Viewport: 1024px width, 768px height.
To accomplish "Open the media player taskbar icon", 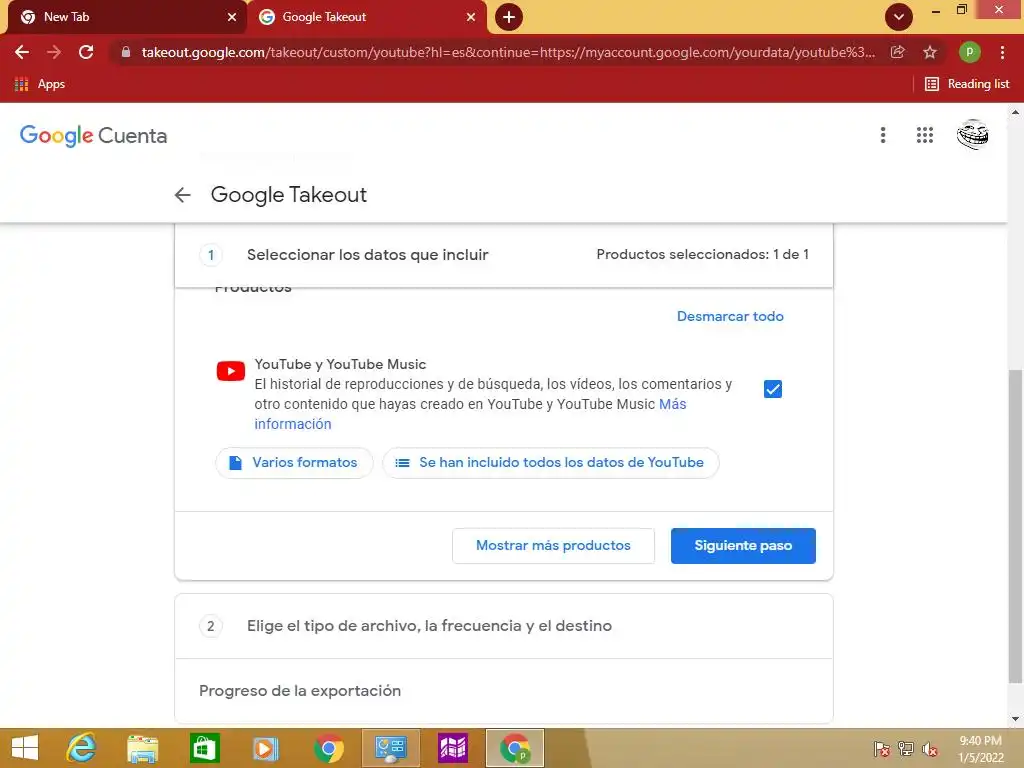I will [x=265, y=748].
